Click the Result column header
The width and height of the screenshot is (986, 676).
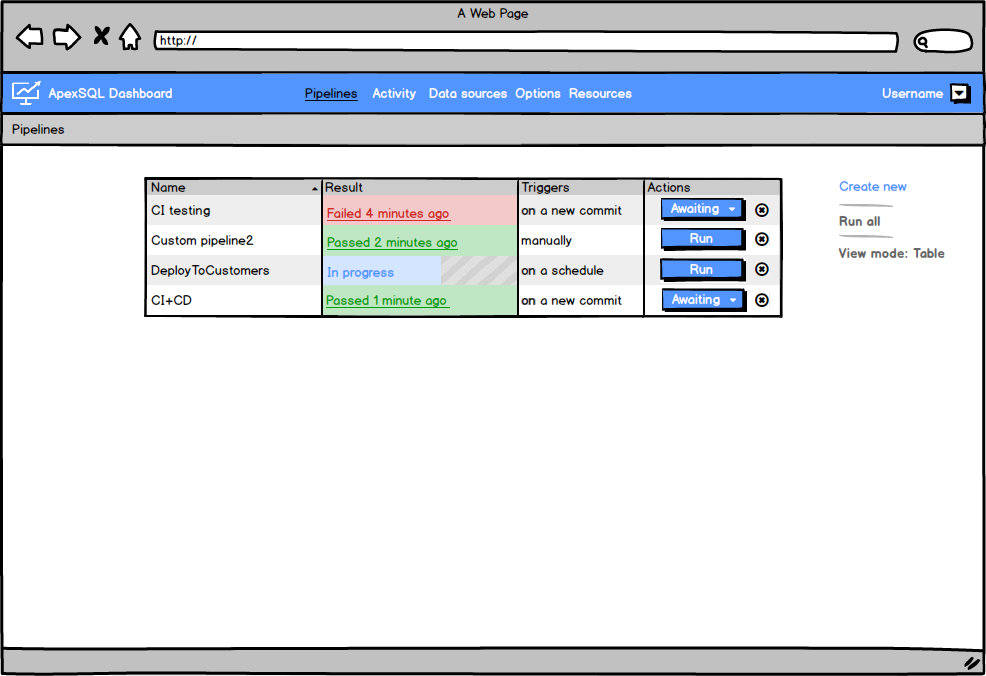(419, 187)
